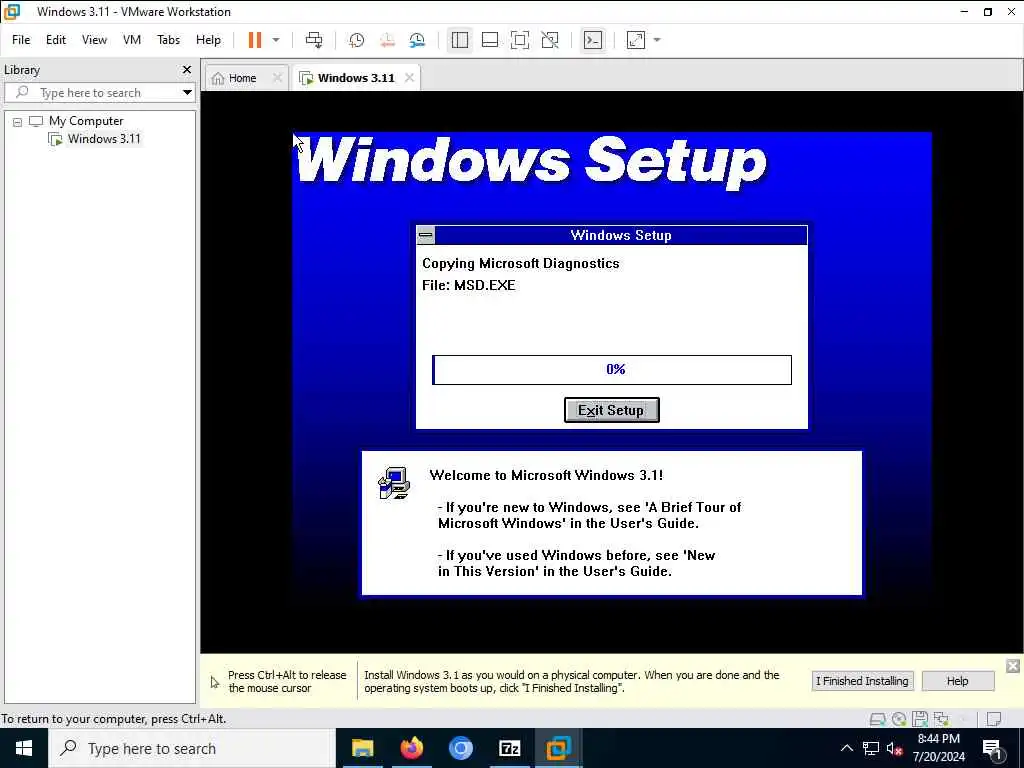Open the notification center icon

click(993, 749)
